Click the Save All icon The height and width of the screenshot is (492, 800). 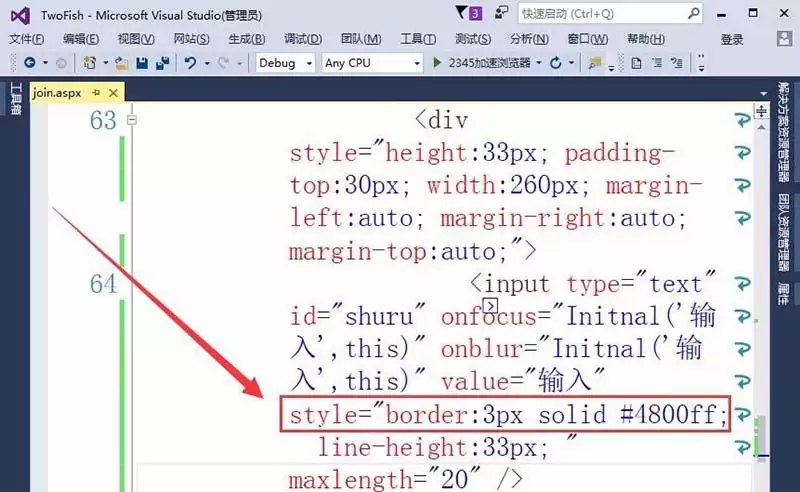pyautogui.click(x=159, y=63)
